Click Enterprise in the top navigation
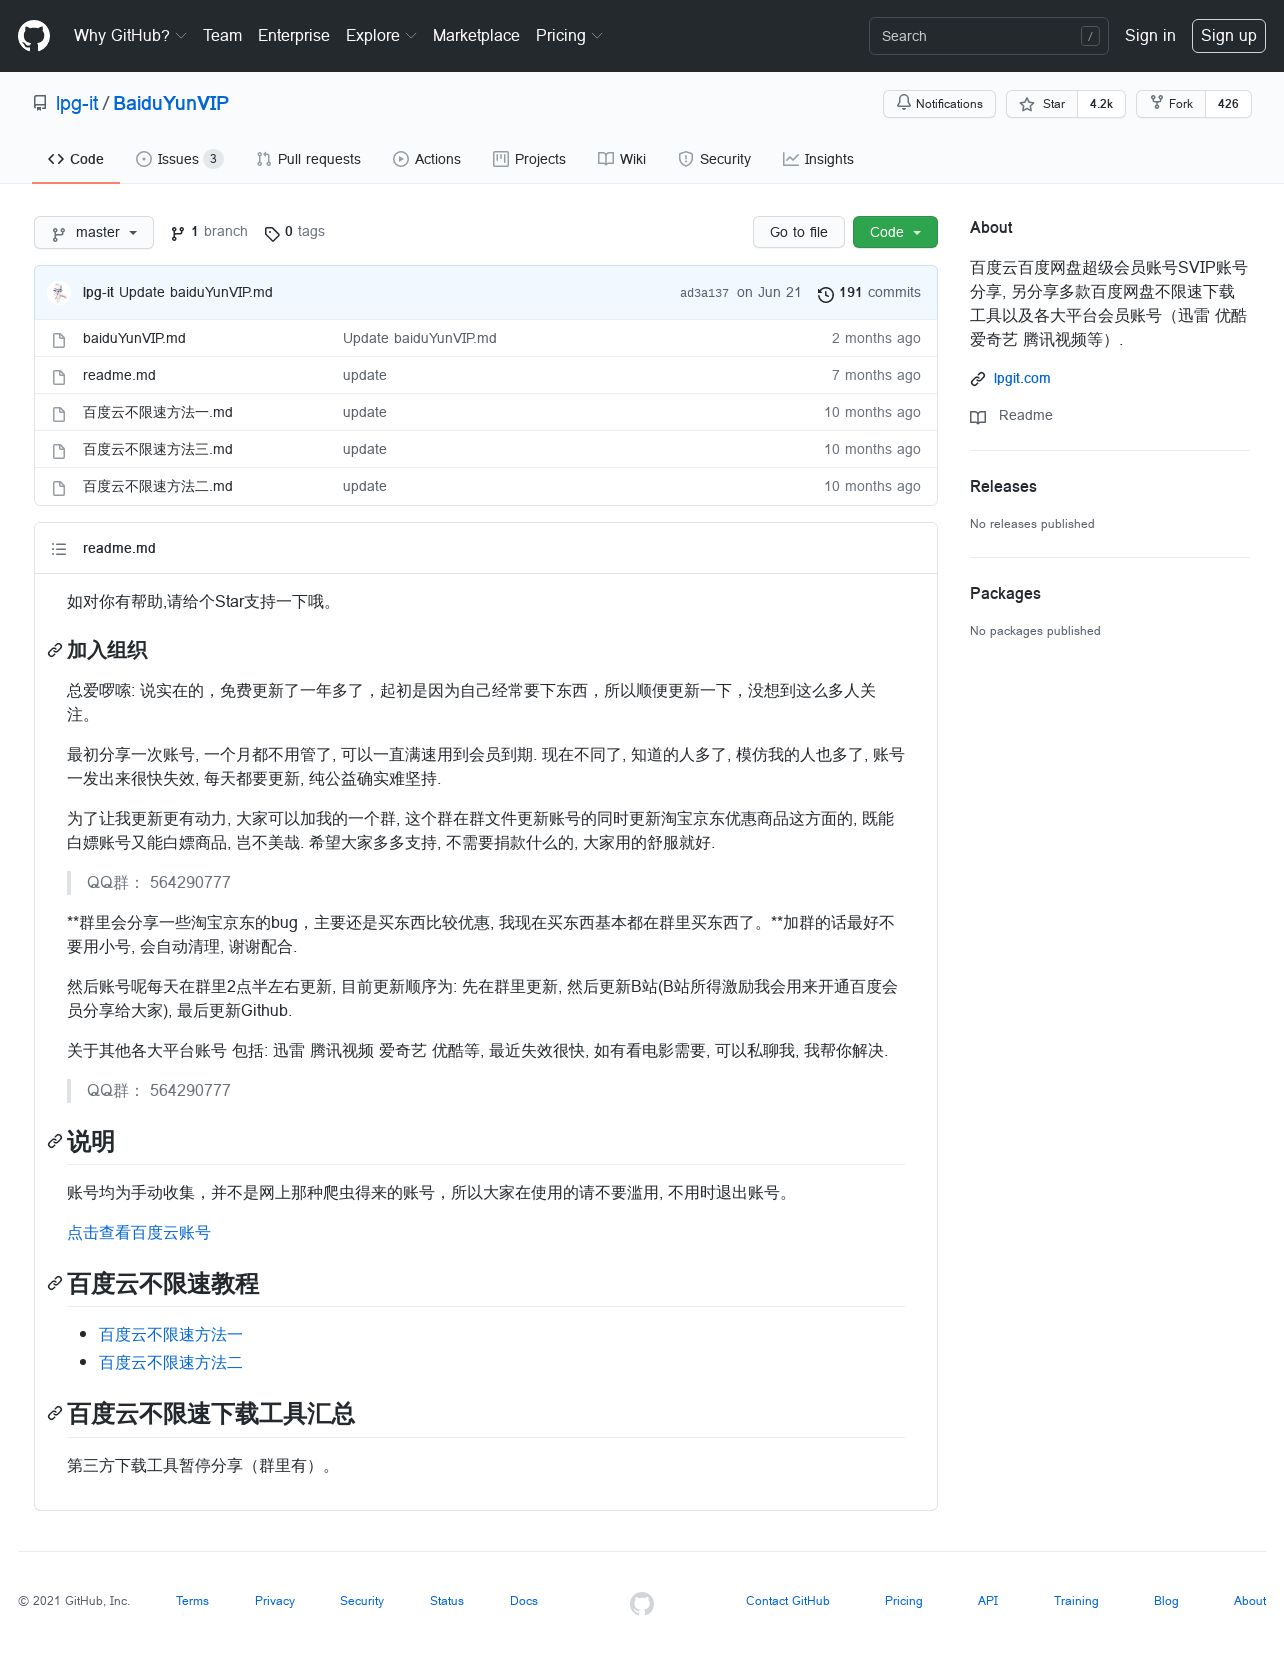Image resolution: width=1284 pixels, height=1664 pixels. click(293, 36)
